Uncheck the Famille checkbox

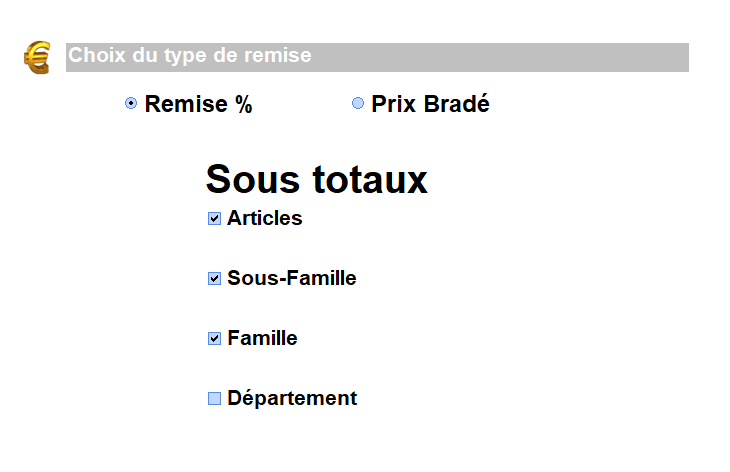coord(214,338)
